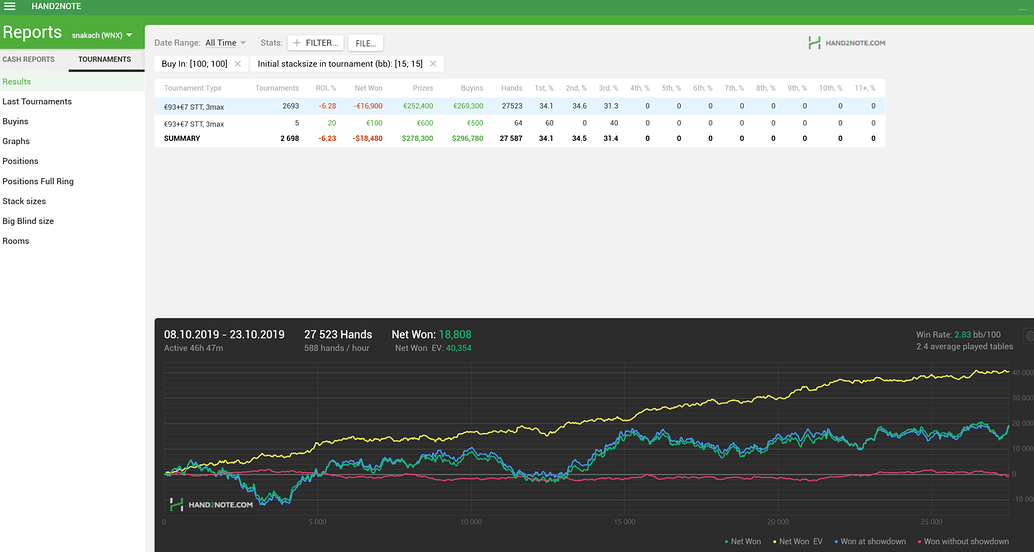This screenshot has height=552, width=1034.
Task: Click the plus icon on Filter button
Action: pos(297,43)
